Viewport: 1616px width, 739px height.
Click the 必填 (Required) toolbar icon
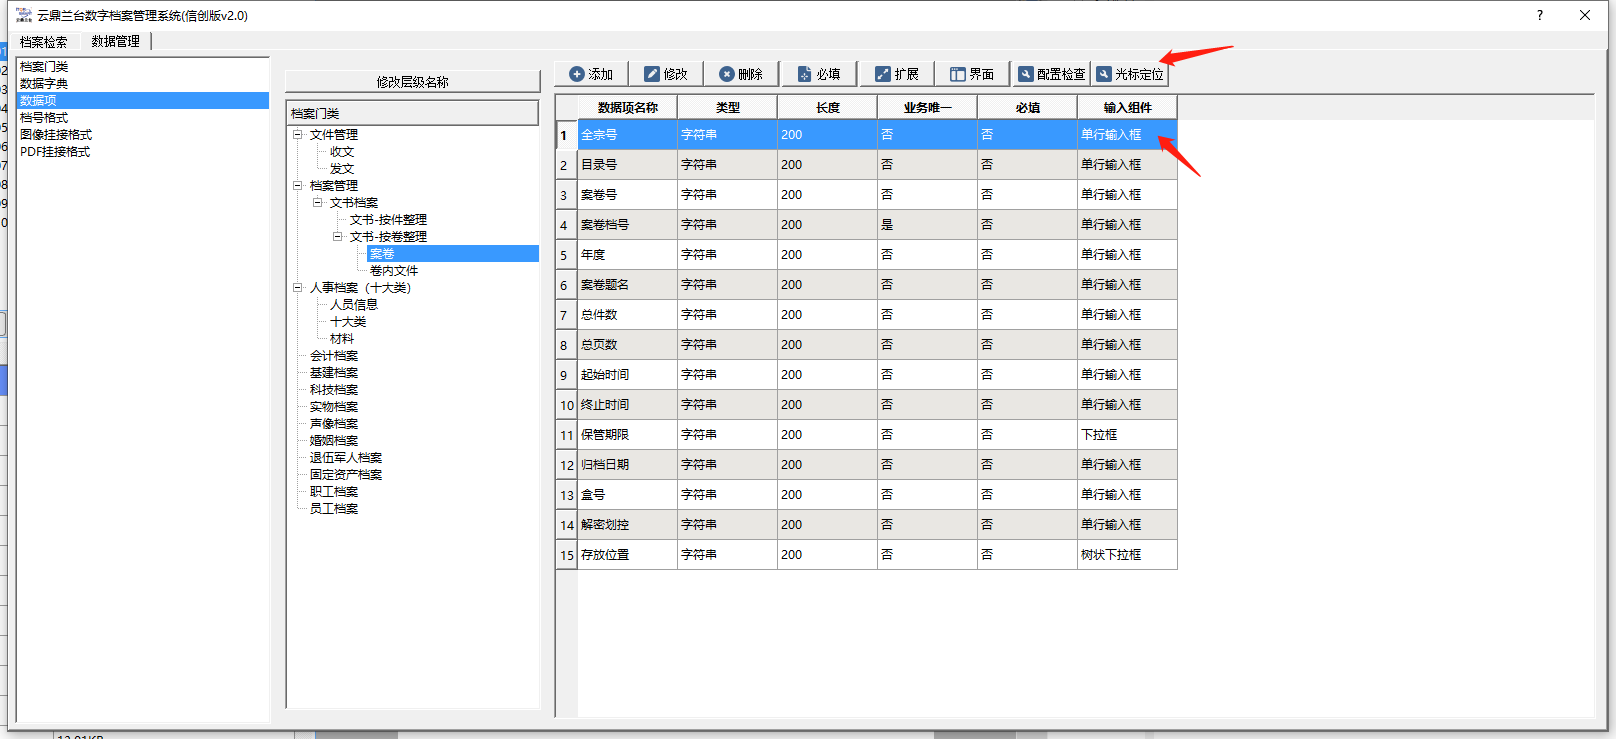804,74
